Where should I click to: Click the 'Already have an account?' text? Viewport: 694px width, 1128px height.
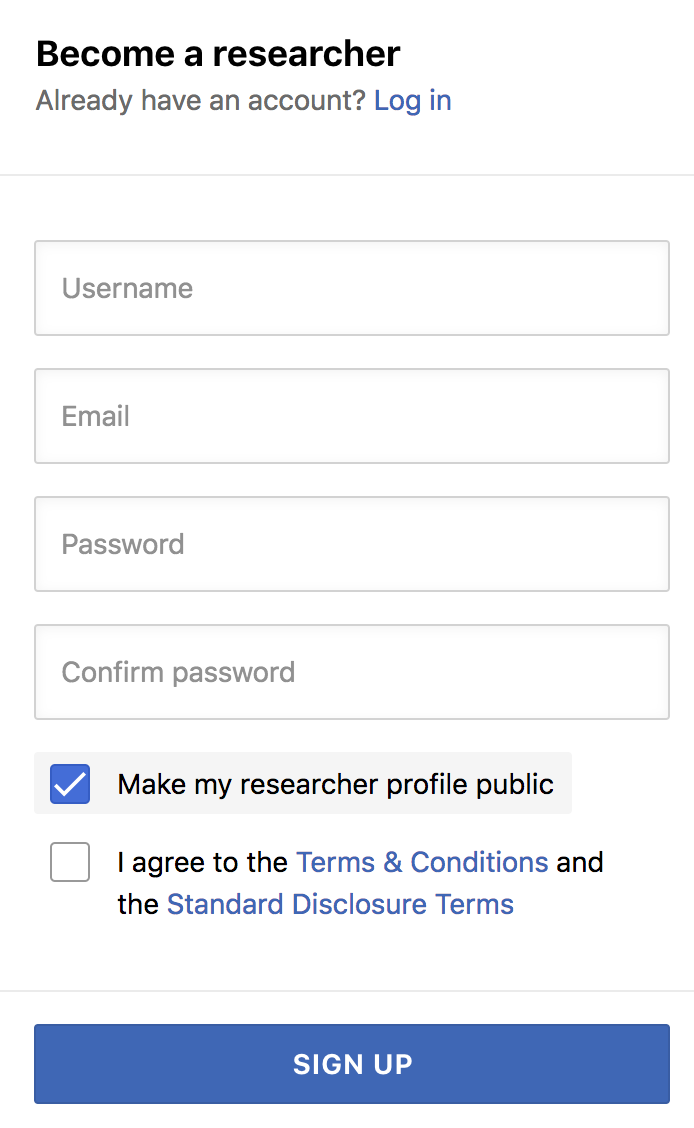tap(200, 101)
